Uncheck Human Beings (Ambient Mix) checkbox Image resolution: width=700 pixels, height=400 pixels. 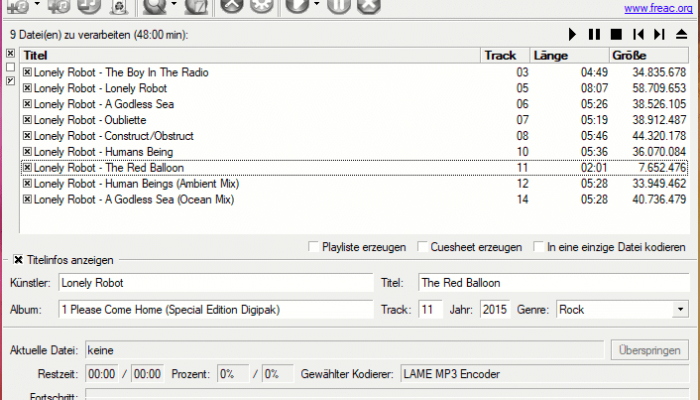(27, 183)
